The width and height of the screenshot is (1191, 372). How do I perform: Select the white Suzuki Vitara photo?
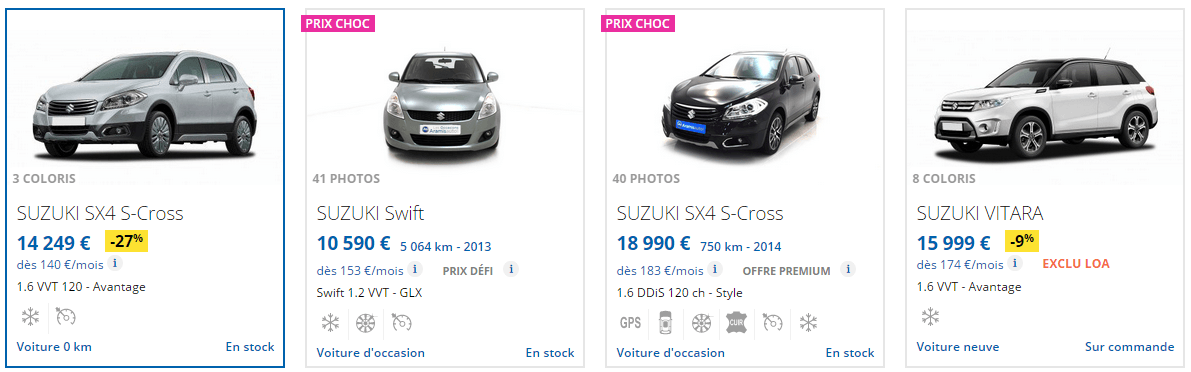pos(1045,104)
